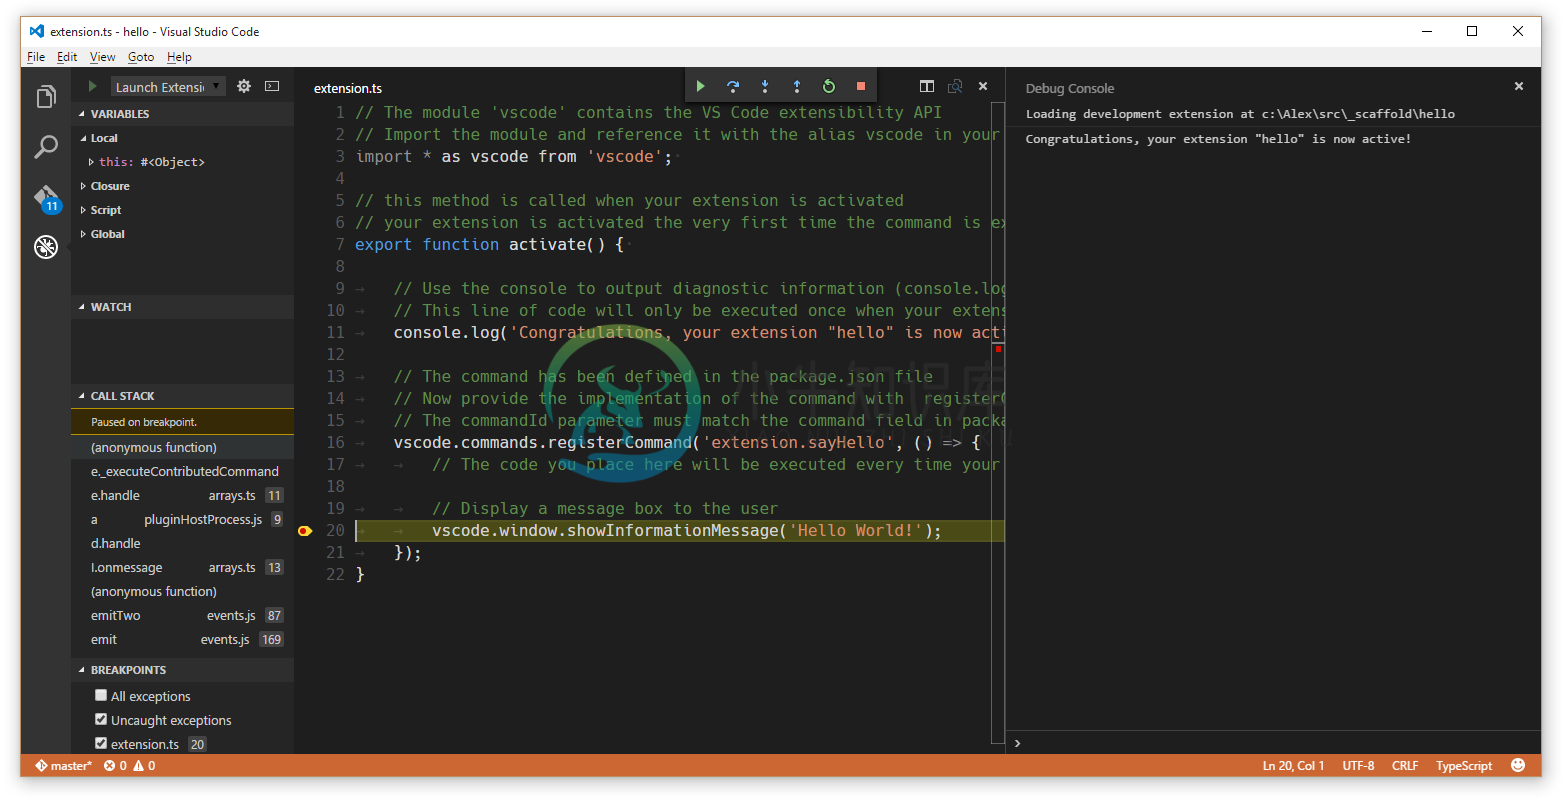Split the editor

coord(927,87)
